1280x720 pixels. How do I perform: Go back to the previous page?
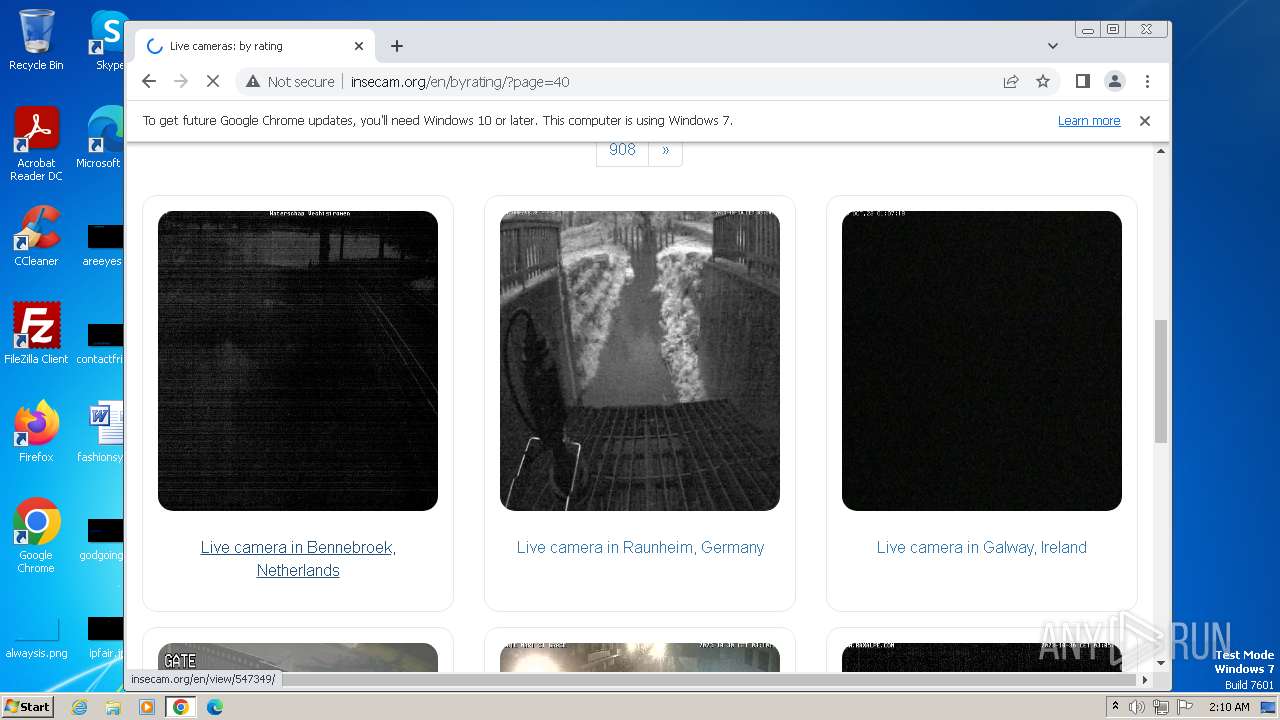click(x=149, y=81)
